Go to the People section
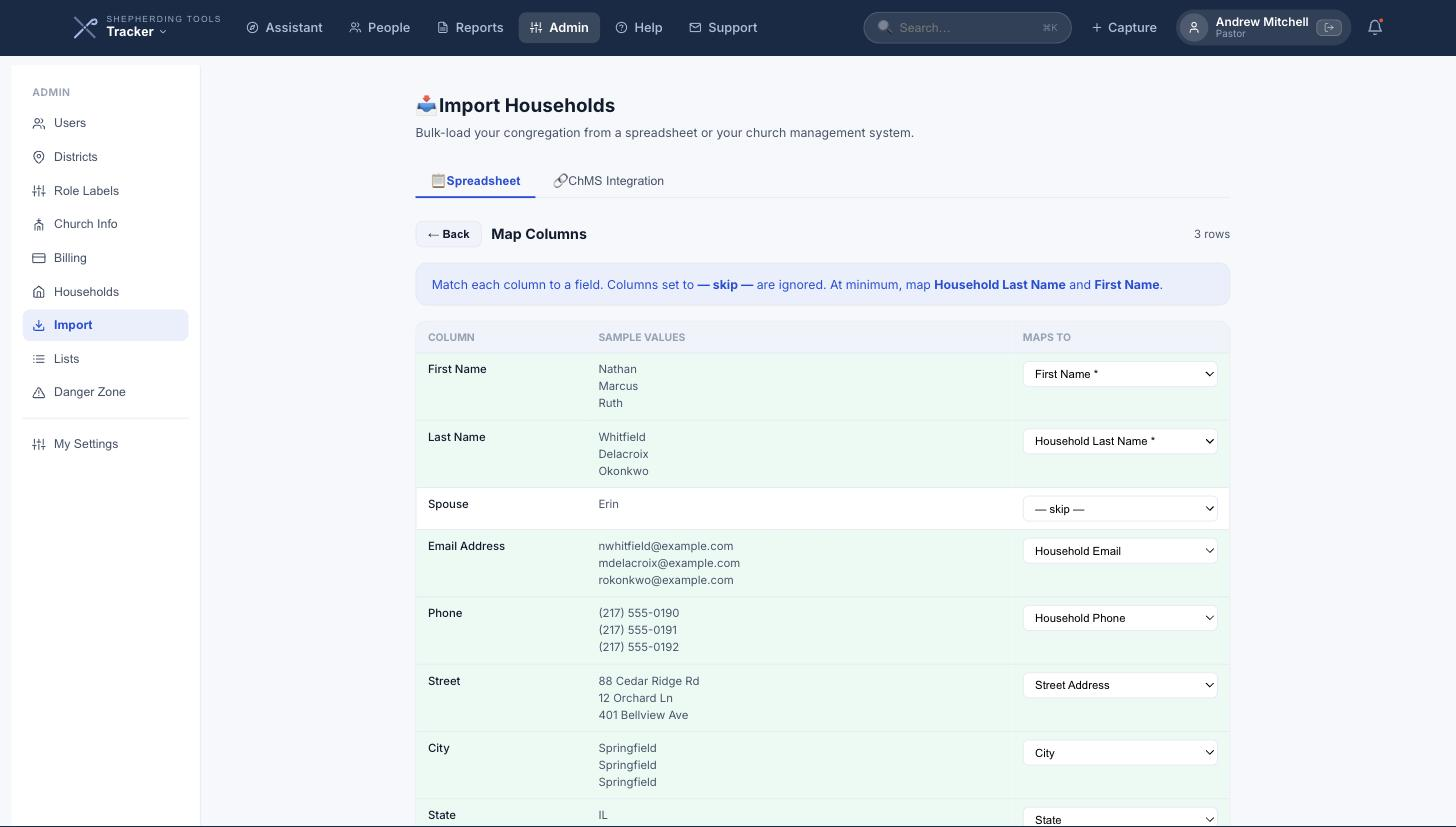This screenshot has height=827, width=1456. click(x=380, y=28)
